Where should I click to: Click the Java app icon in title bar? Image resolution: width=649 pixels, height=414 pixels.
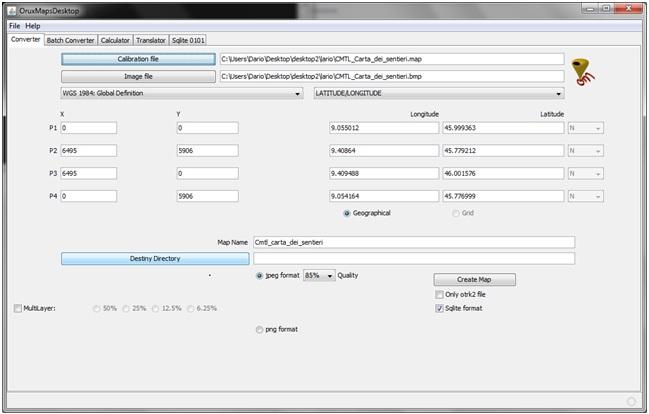coord(13,11)
